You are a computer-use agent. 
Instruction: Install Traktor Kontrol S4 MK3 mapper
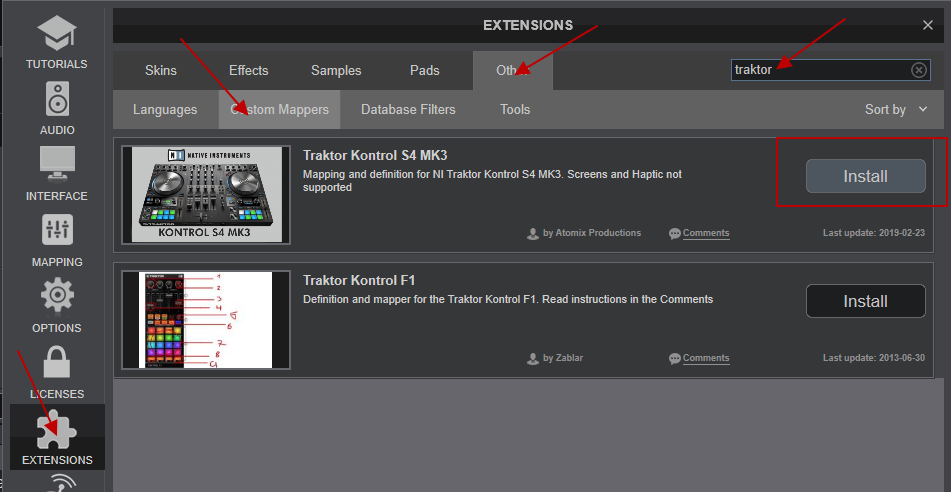tap(865, 176)
